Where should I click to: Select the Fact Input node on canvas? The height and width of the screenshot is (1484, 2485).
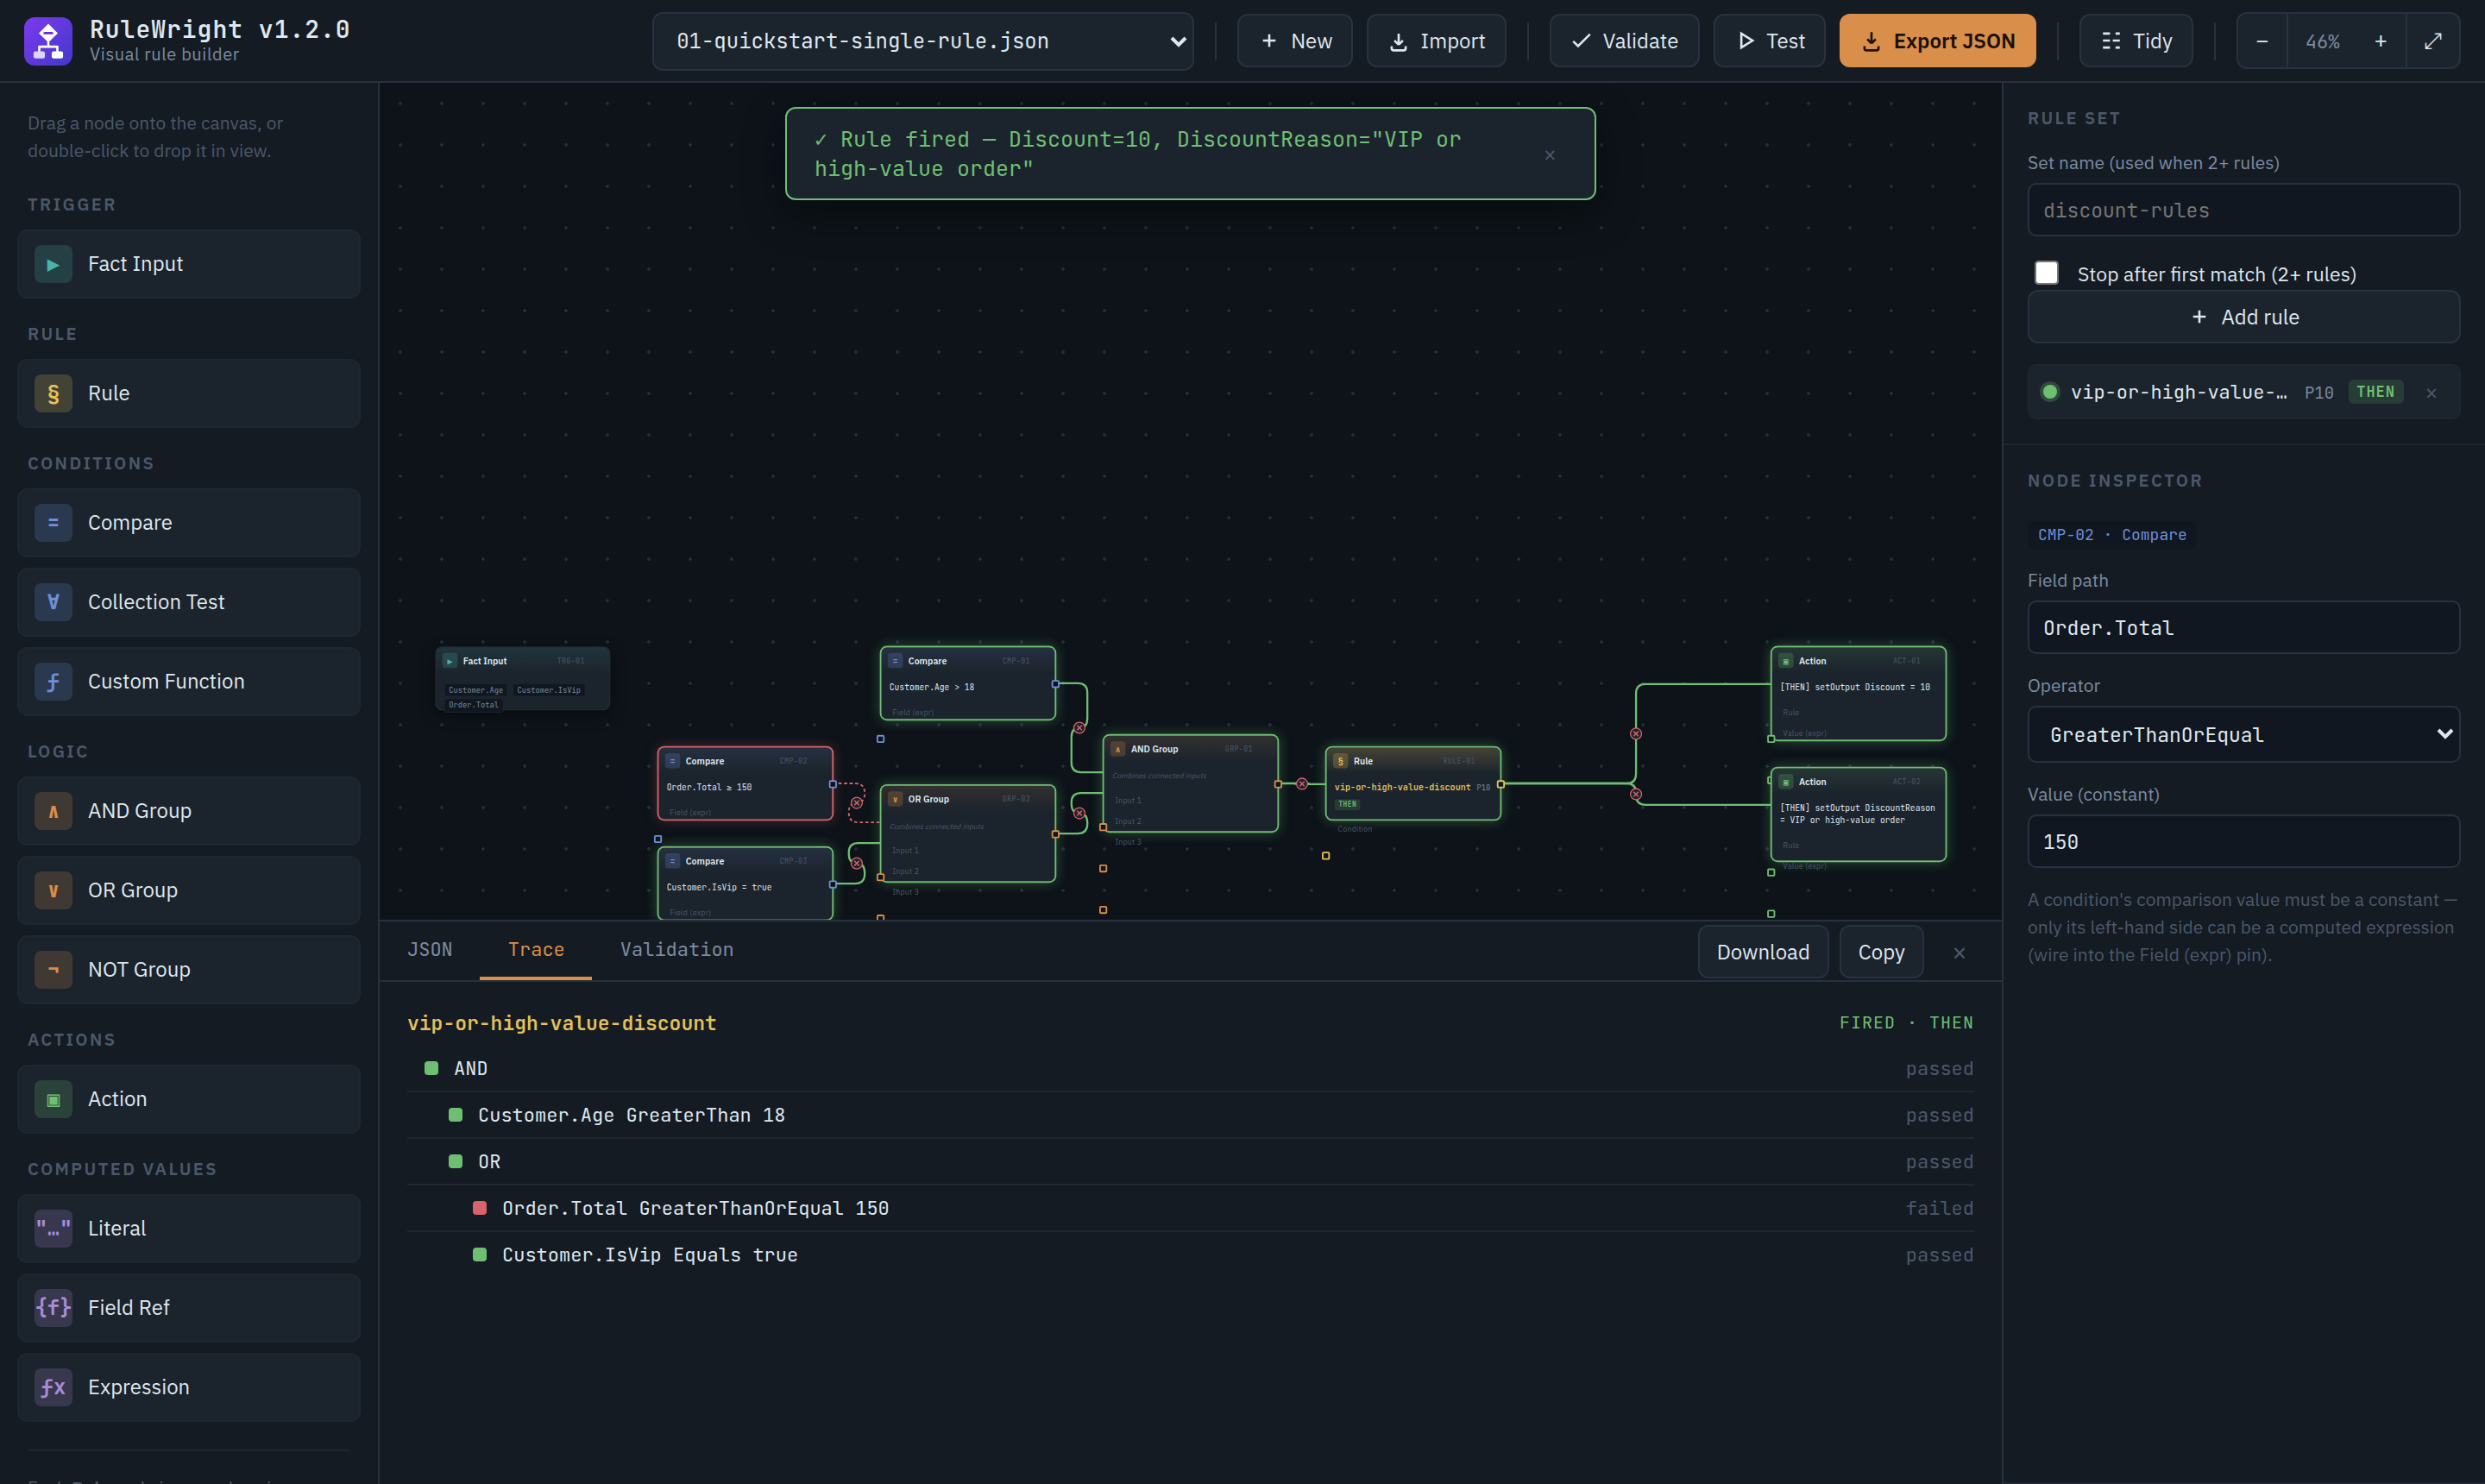click(x=522, y=679)
